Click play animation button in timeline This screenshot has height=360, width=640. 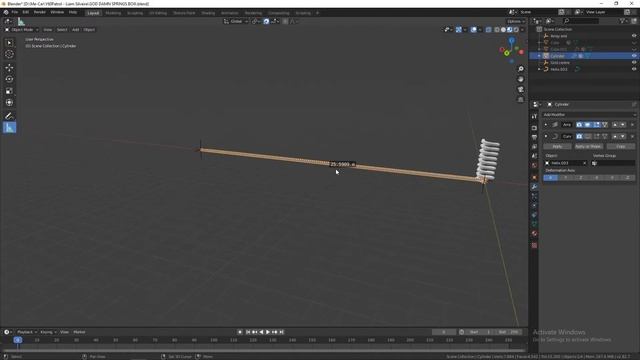click(x=268, y=332)
